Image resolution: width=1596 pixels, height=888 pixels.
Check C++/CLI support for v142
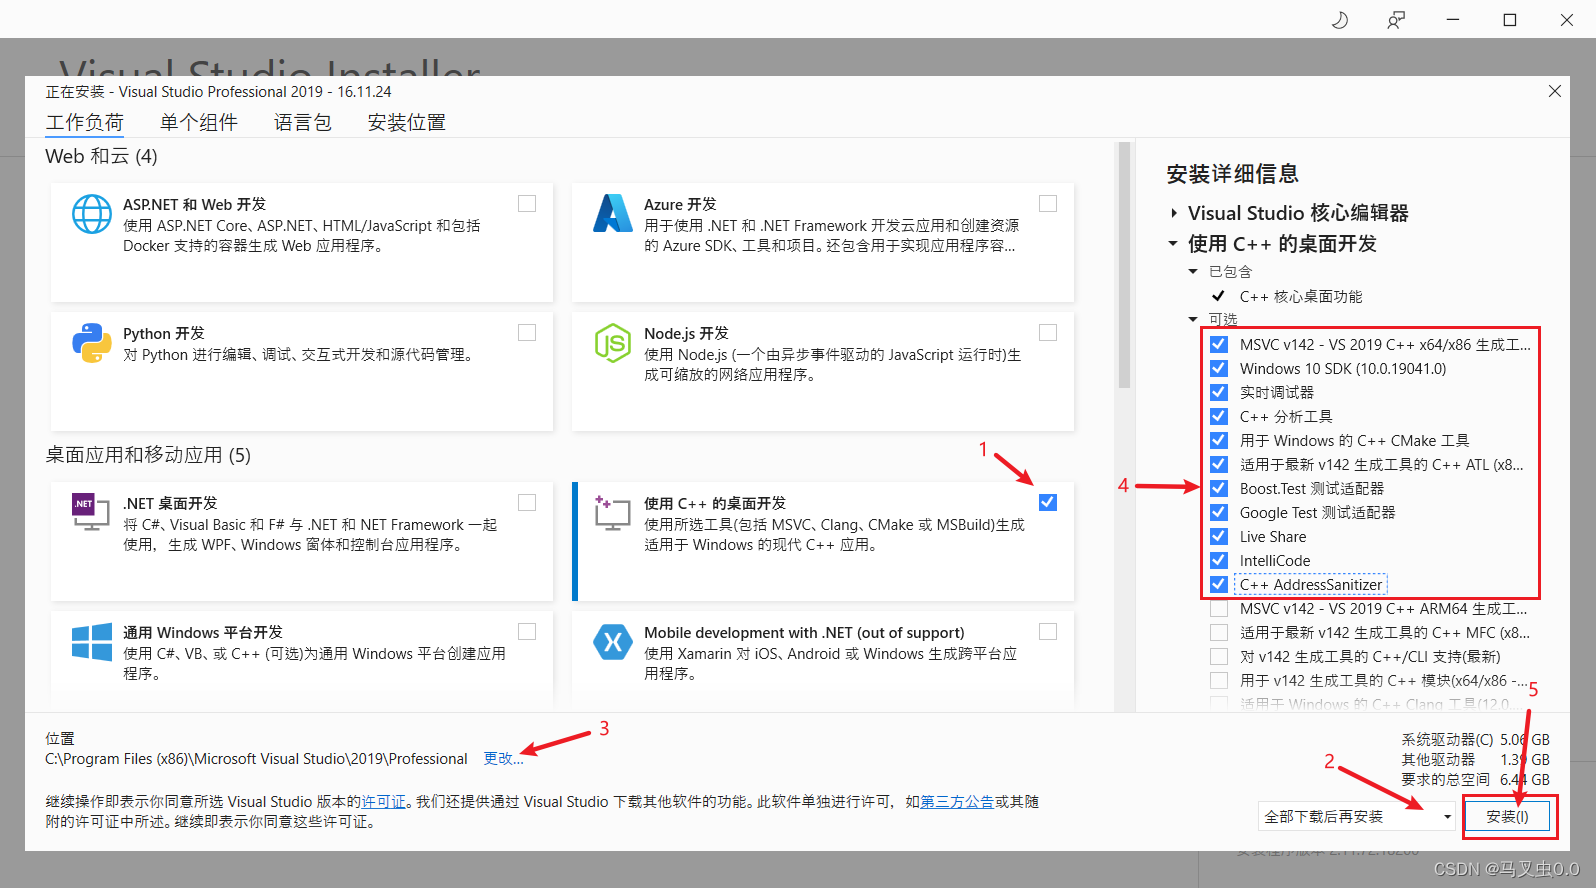pyautogui.click(x=1219, y=656)
